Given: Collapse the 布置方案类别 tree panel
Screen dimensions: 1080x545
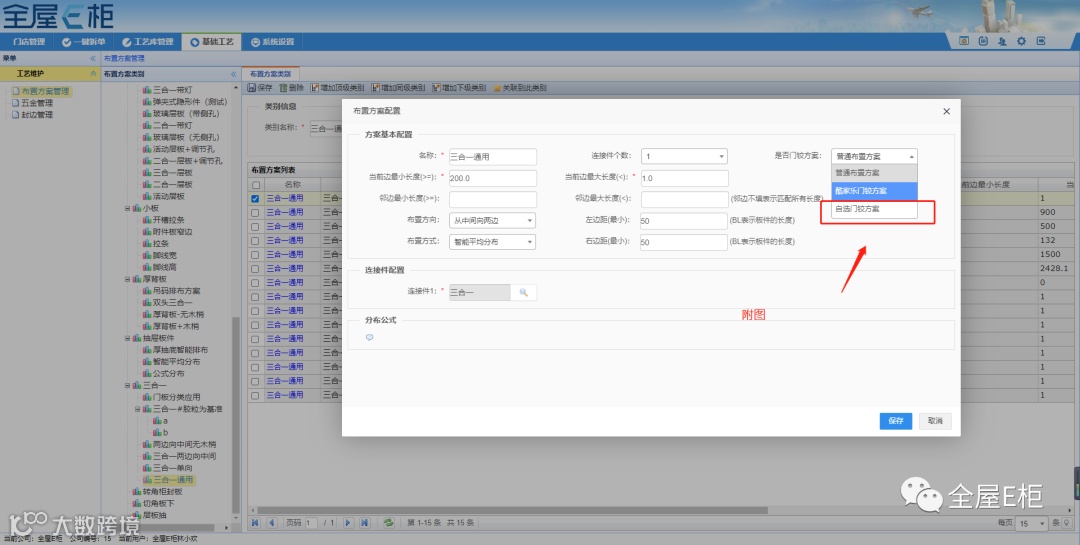Looking at the screenshot, I should [233, 74].
